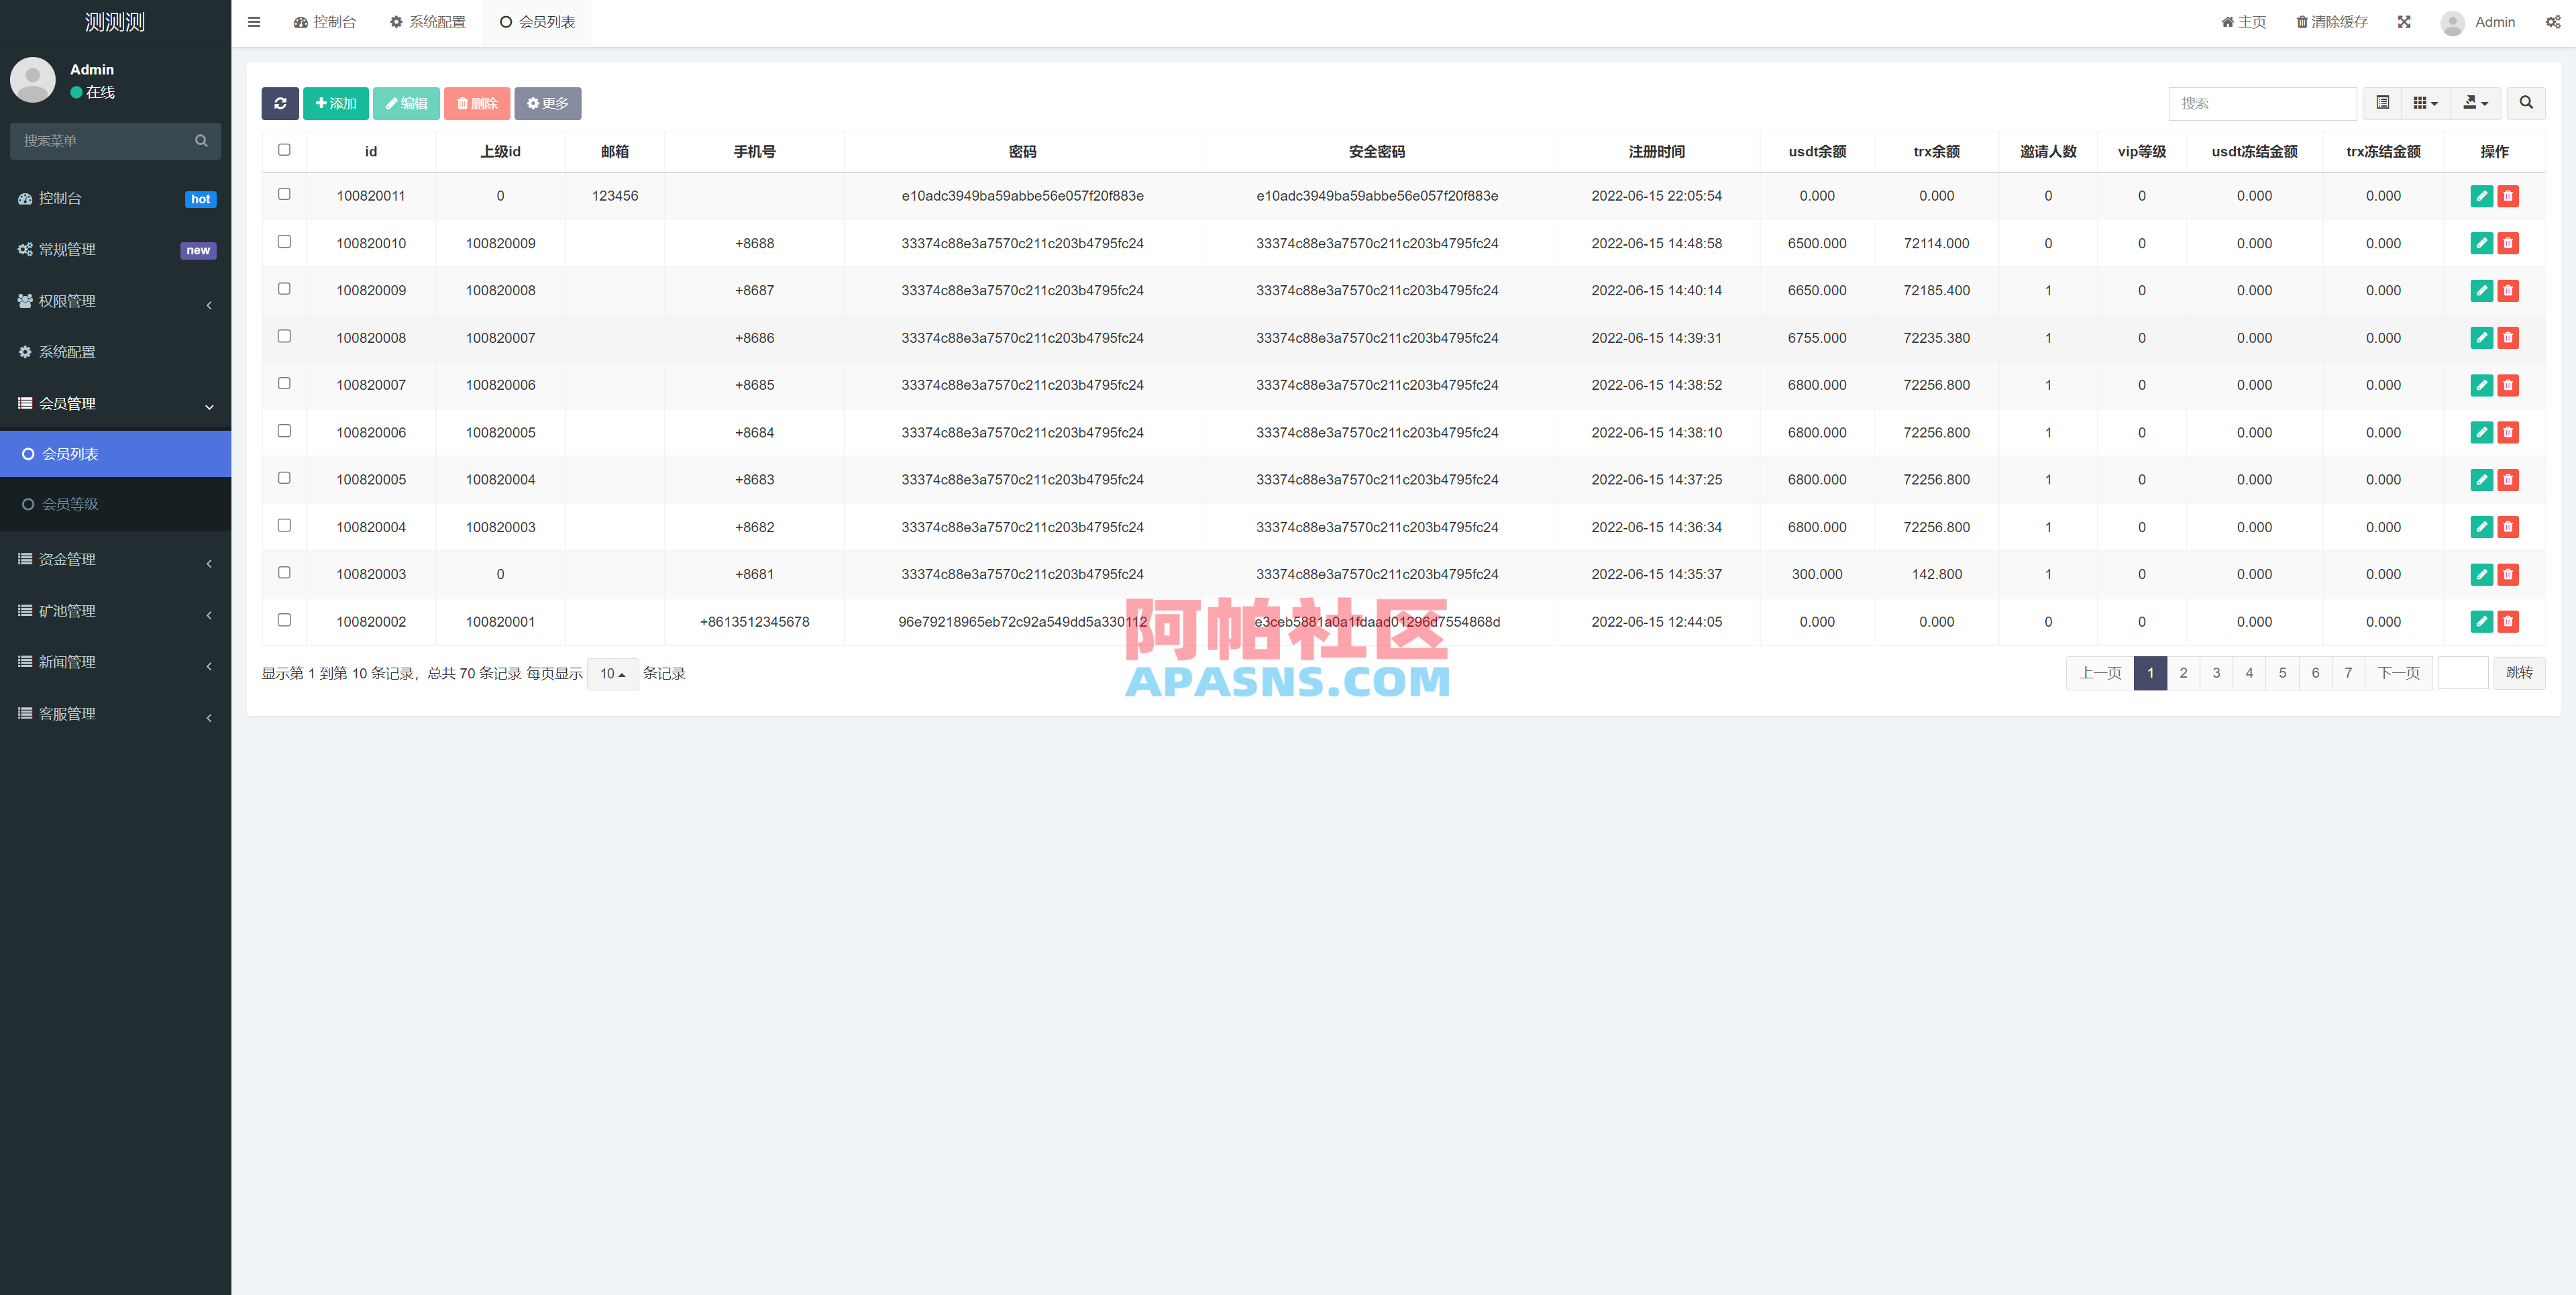Open the search icon in toolbar
Screen dimensions: 2576x1295
2526,103
